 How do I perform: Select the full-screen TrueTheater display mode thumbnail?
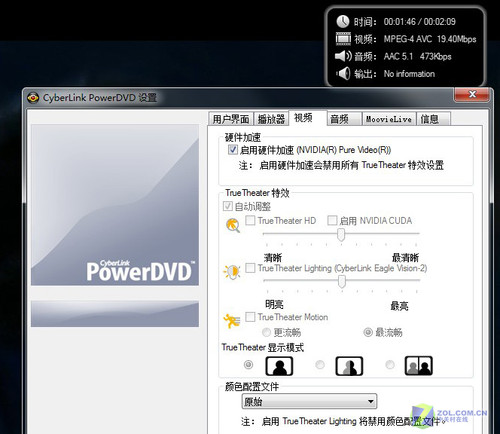pos(279,366)
